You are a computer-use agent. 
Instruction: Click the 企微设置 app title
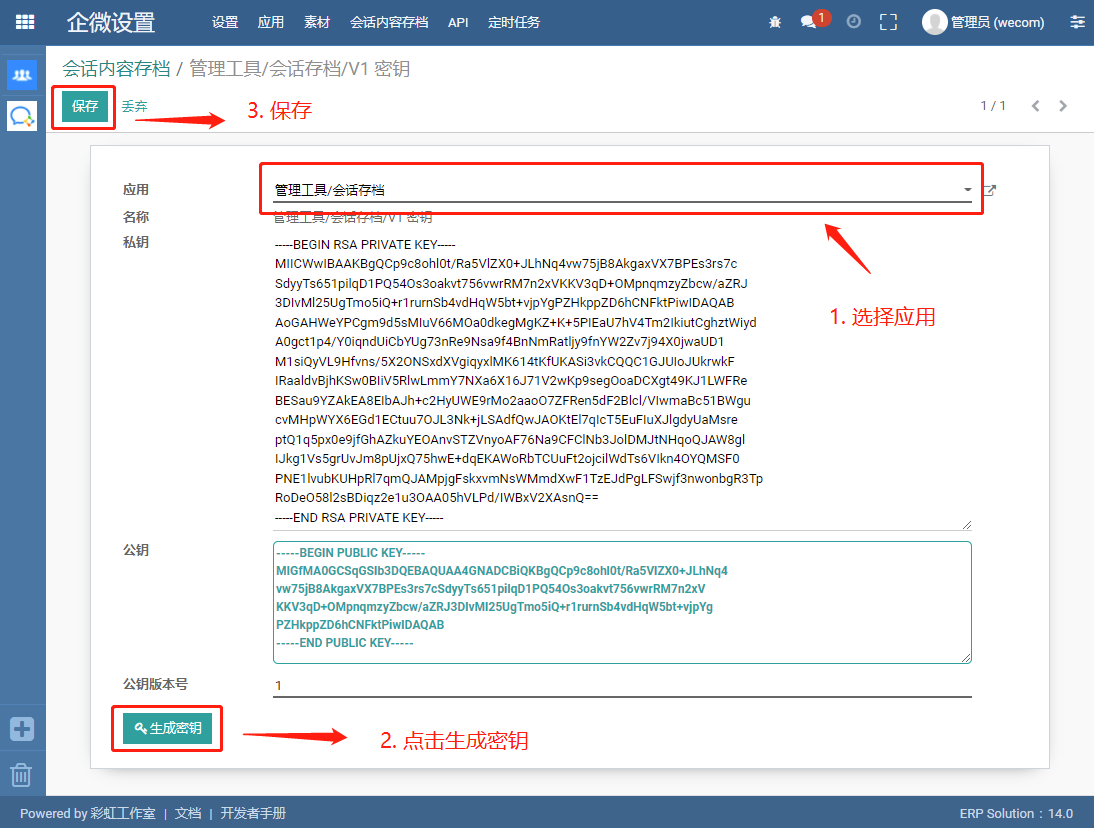pyautogui.click(x=111, y=22)
